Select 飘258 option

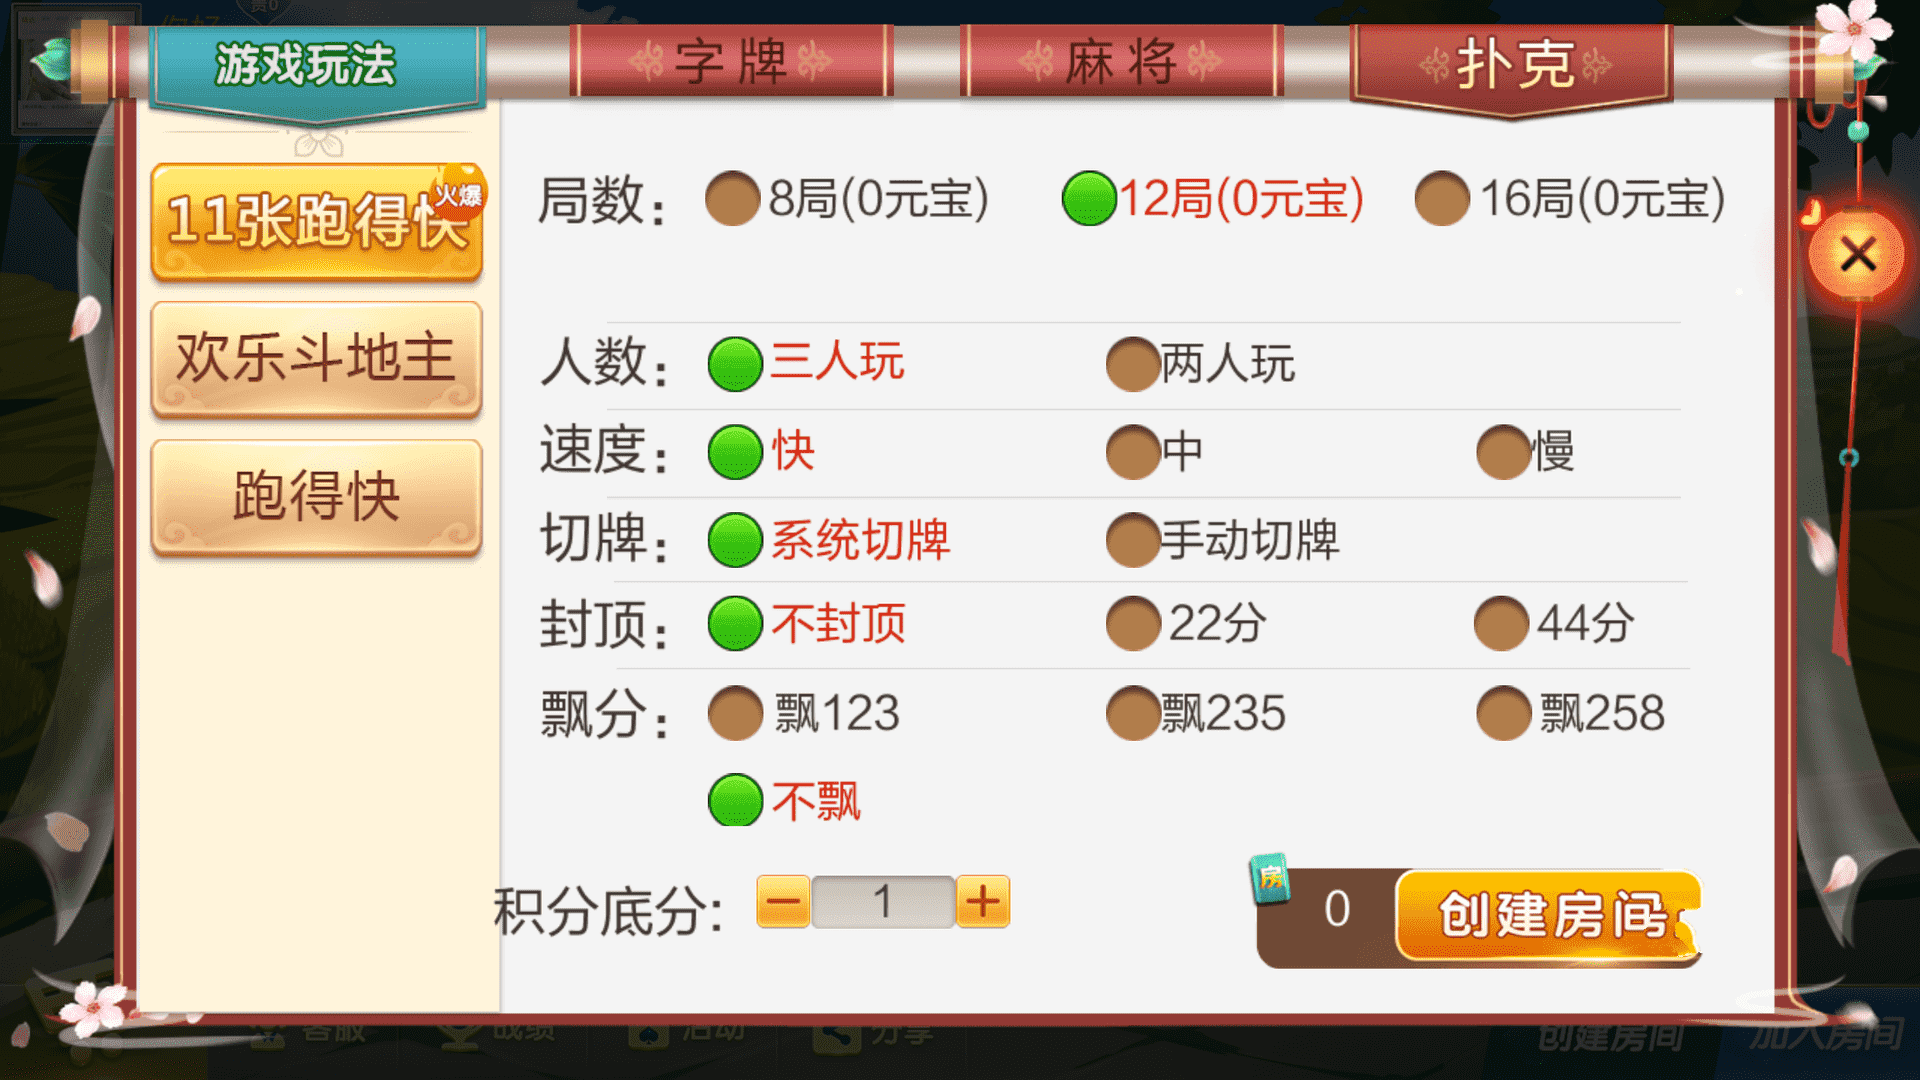coord(1570,713)
